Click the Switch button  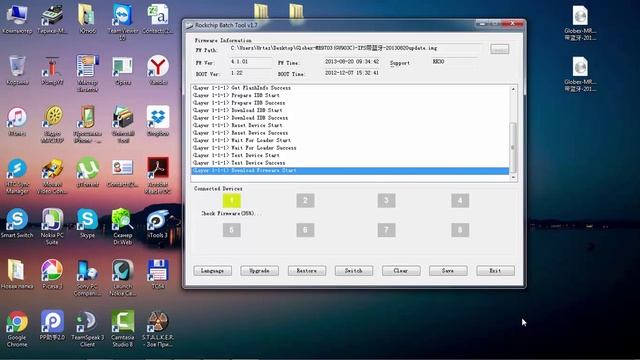coord(354,271)
